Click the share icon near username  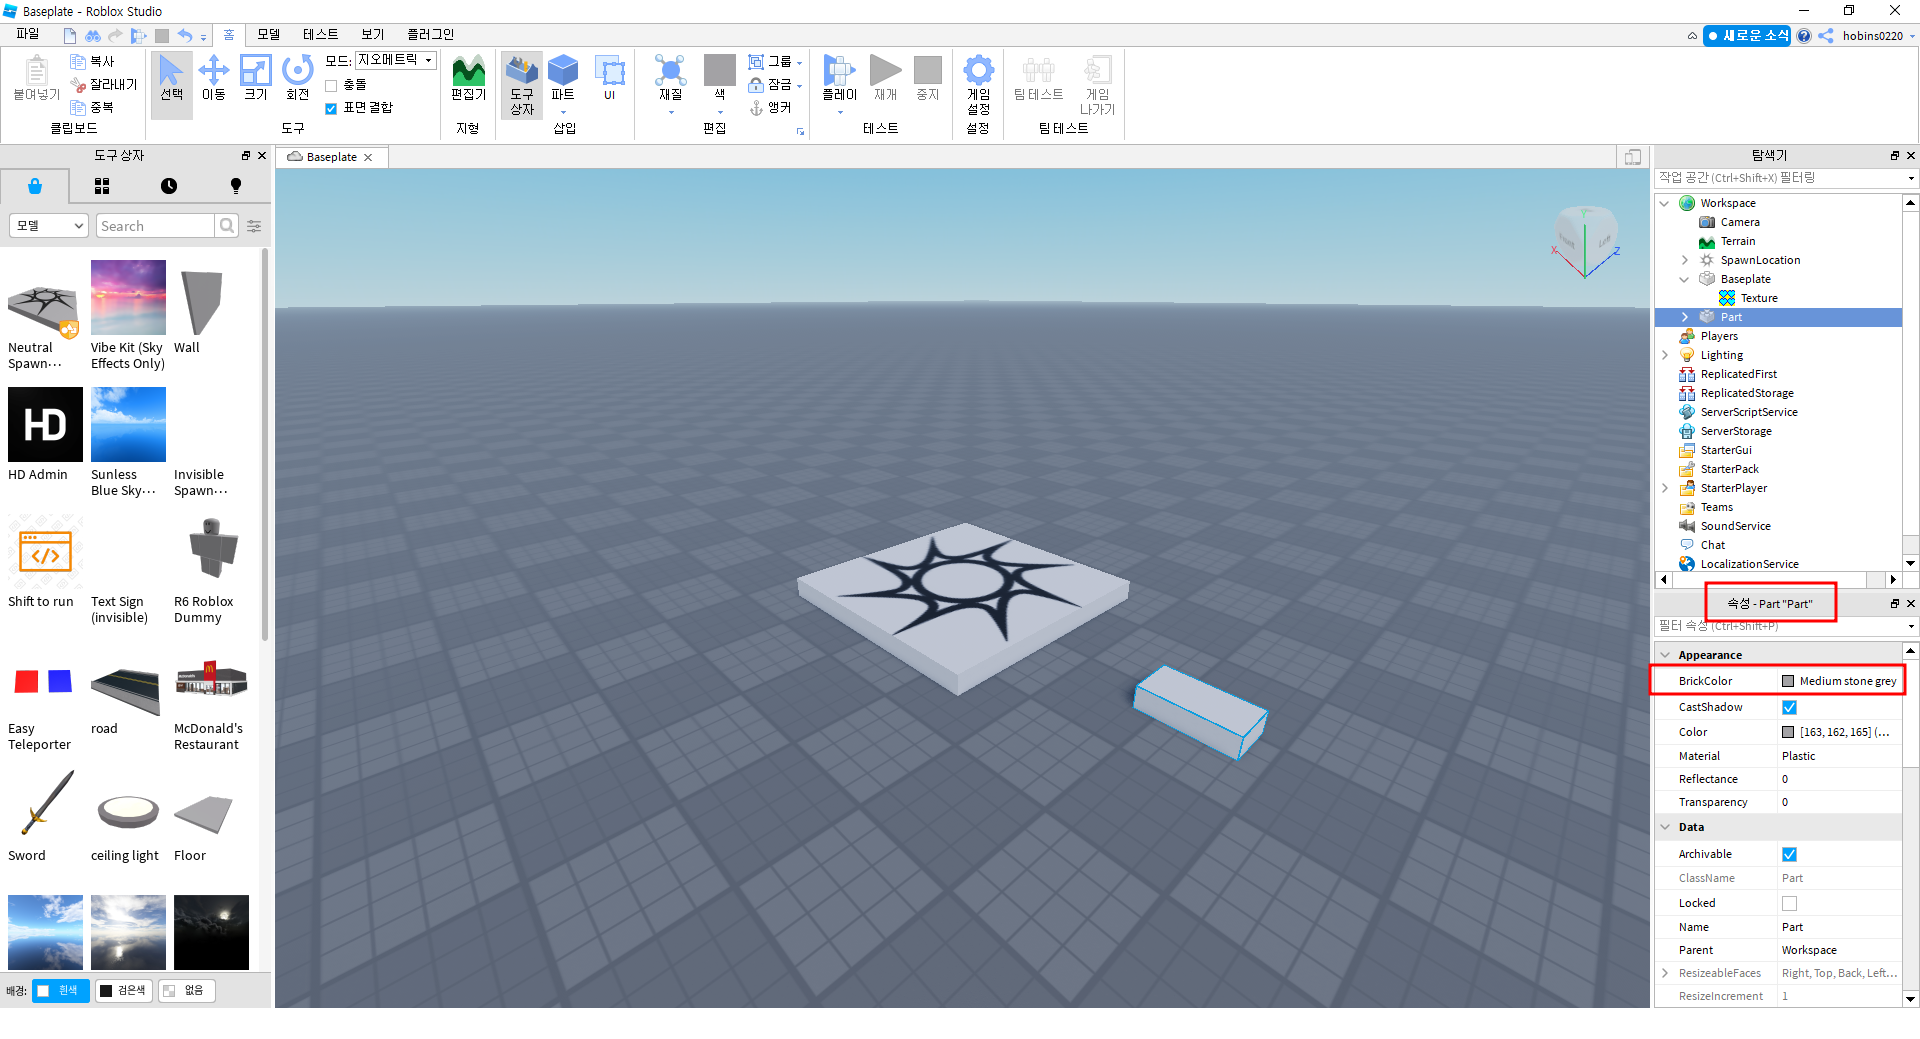click(x=1826, y=36)
